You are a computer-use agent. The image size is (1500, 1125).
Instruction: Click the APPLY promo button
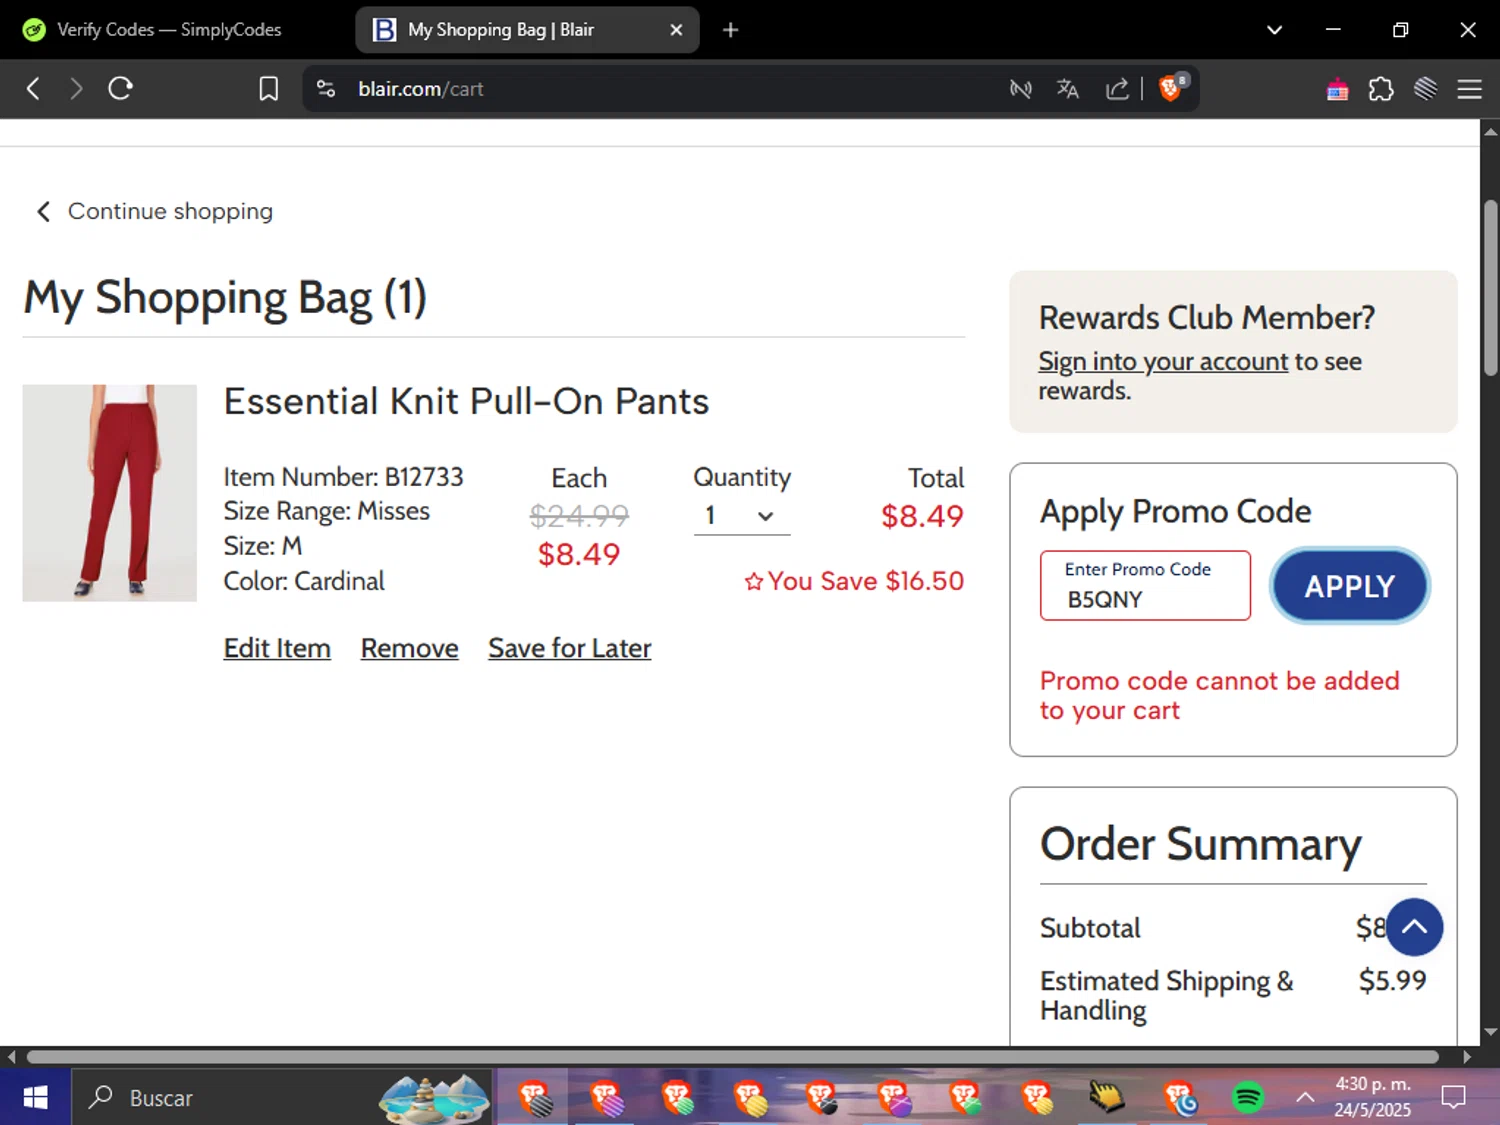coord(1350,586)
